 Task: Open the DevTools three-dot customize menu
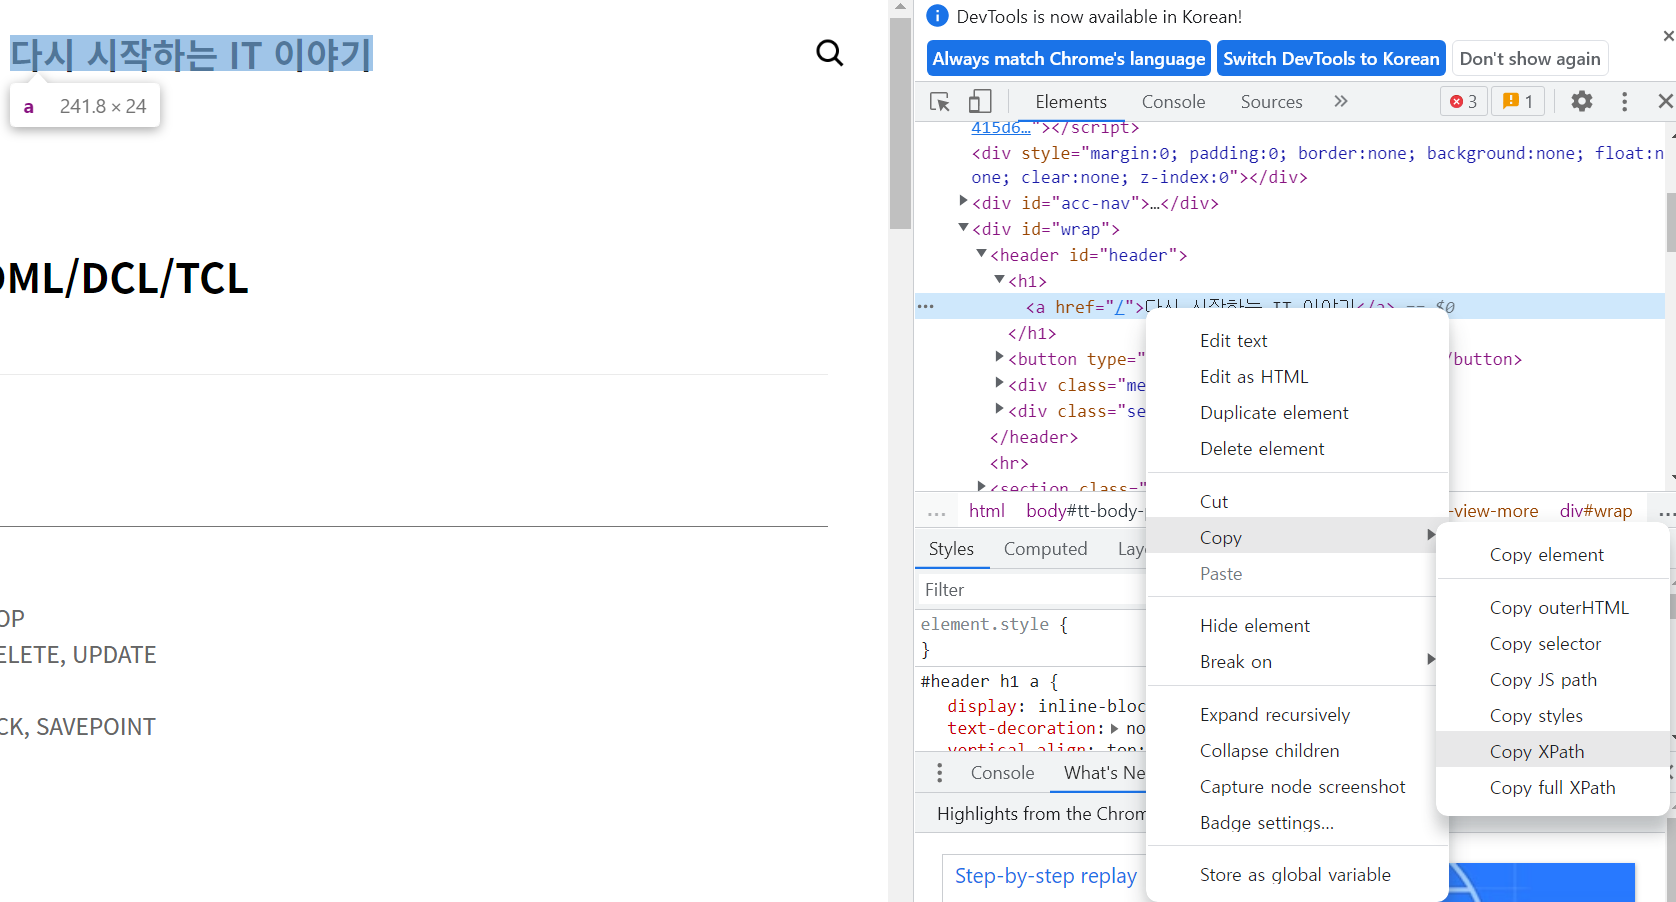click(x=1624, y=101)
